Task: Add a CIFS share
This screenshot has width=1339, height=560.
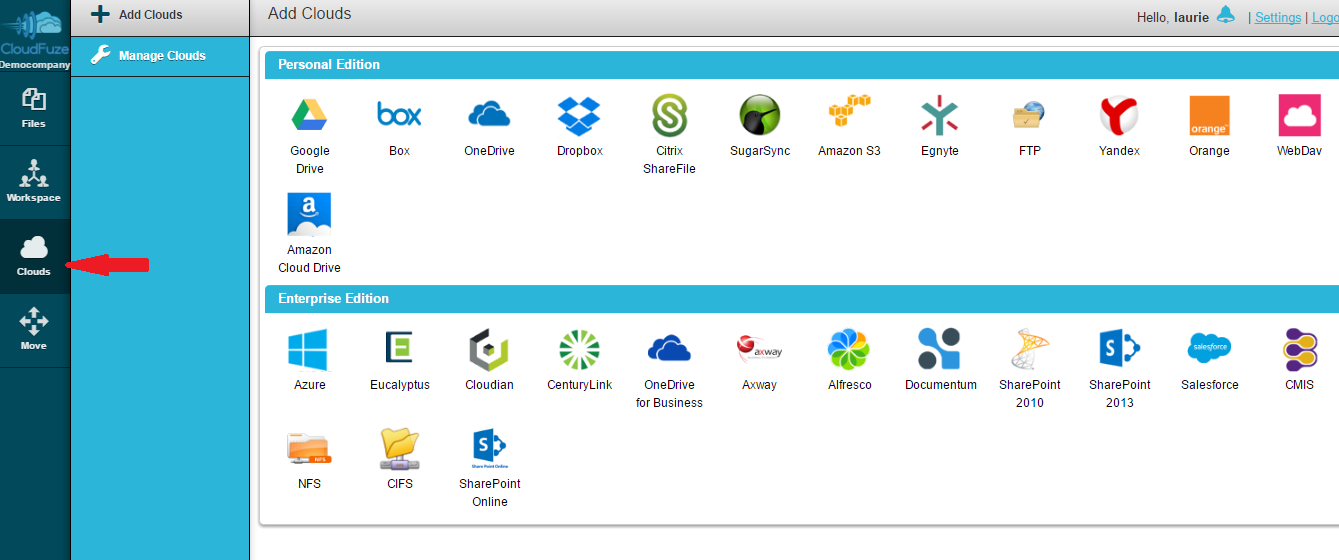Action: [x=399, y=448]
